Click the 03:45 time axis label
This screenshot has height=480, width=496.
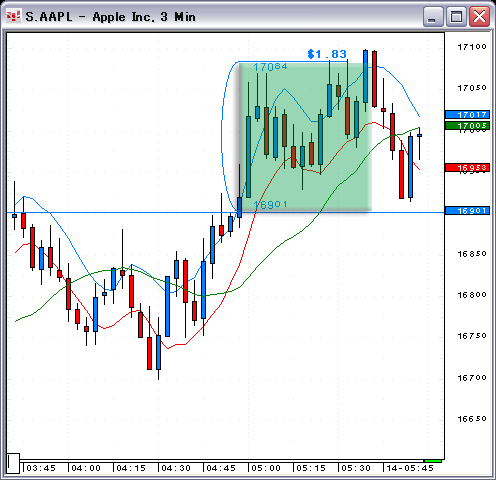41,468
